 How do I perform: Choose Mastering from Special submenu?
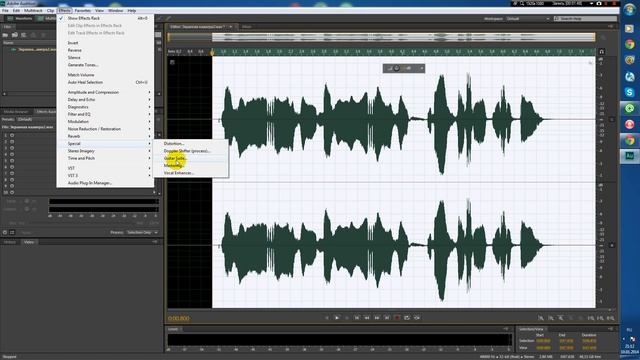click(191, 166)
